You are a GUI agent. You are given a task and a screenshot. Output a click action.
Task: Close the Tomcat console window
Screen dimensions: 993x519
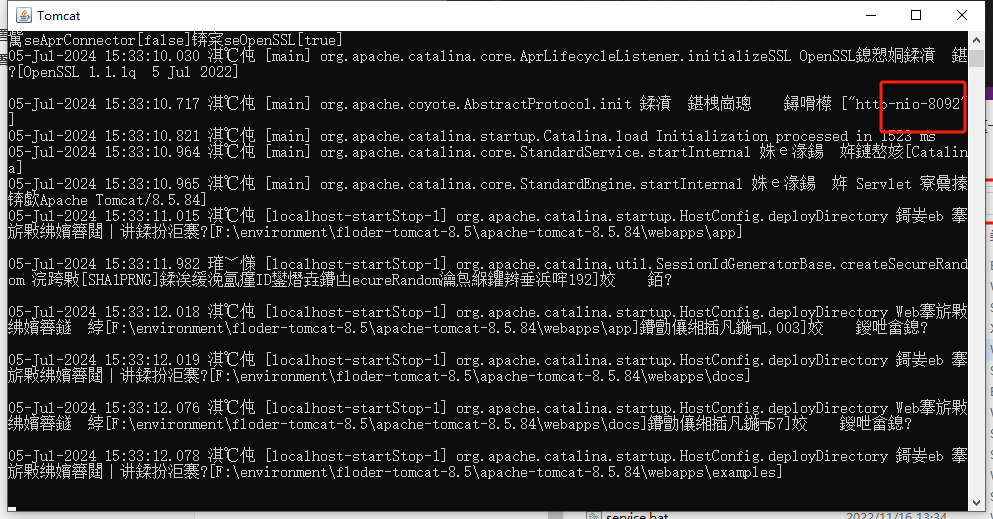pos(961,15)
